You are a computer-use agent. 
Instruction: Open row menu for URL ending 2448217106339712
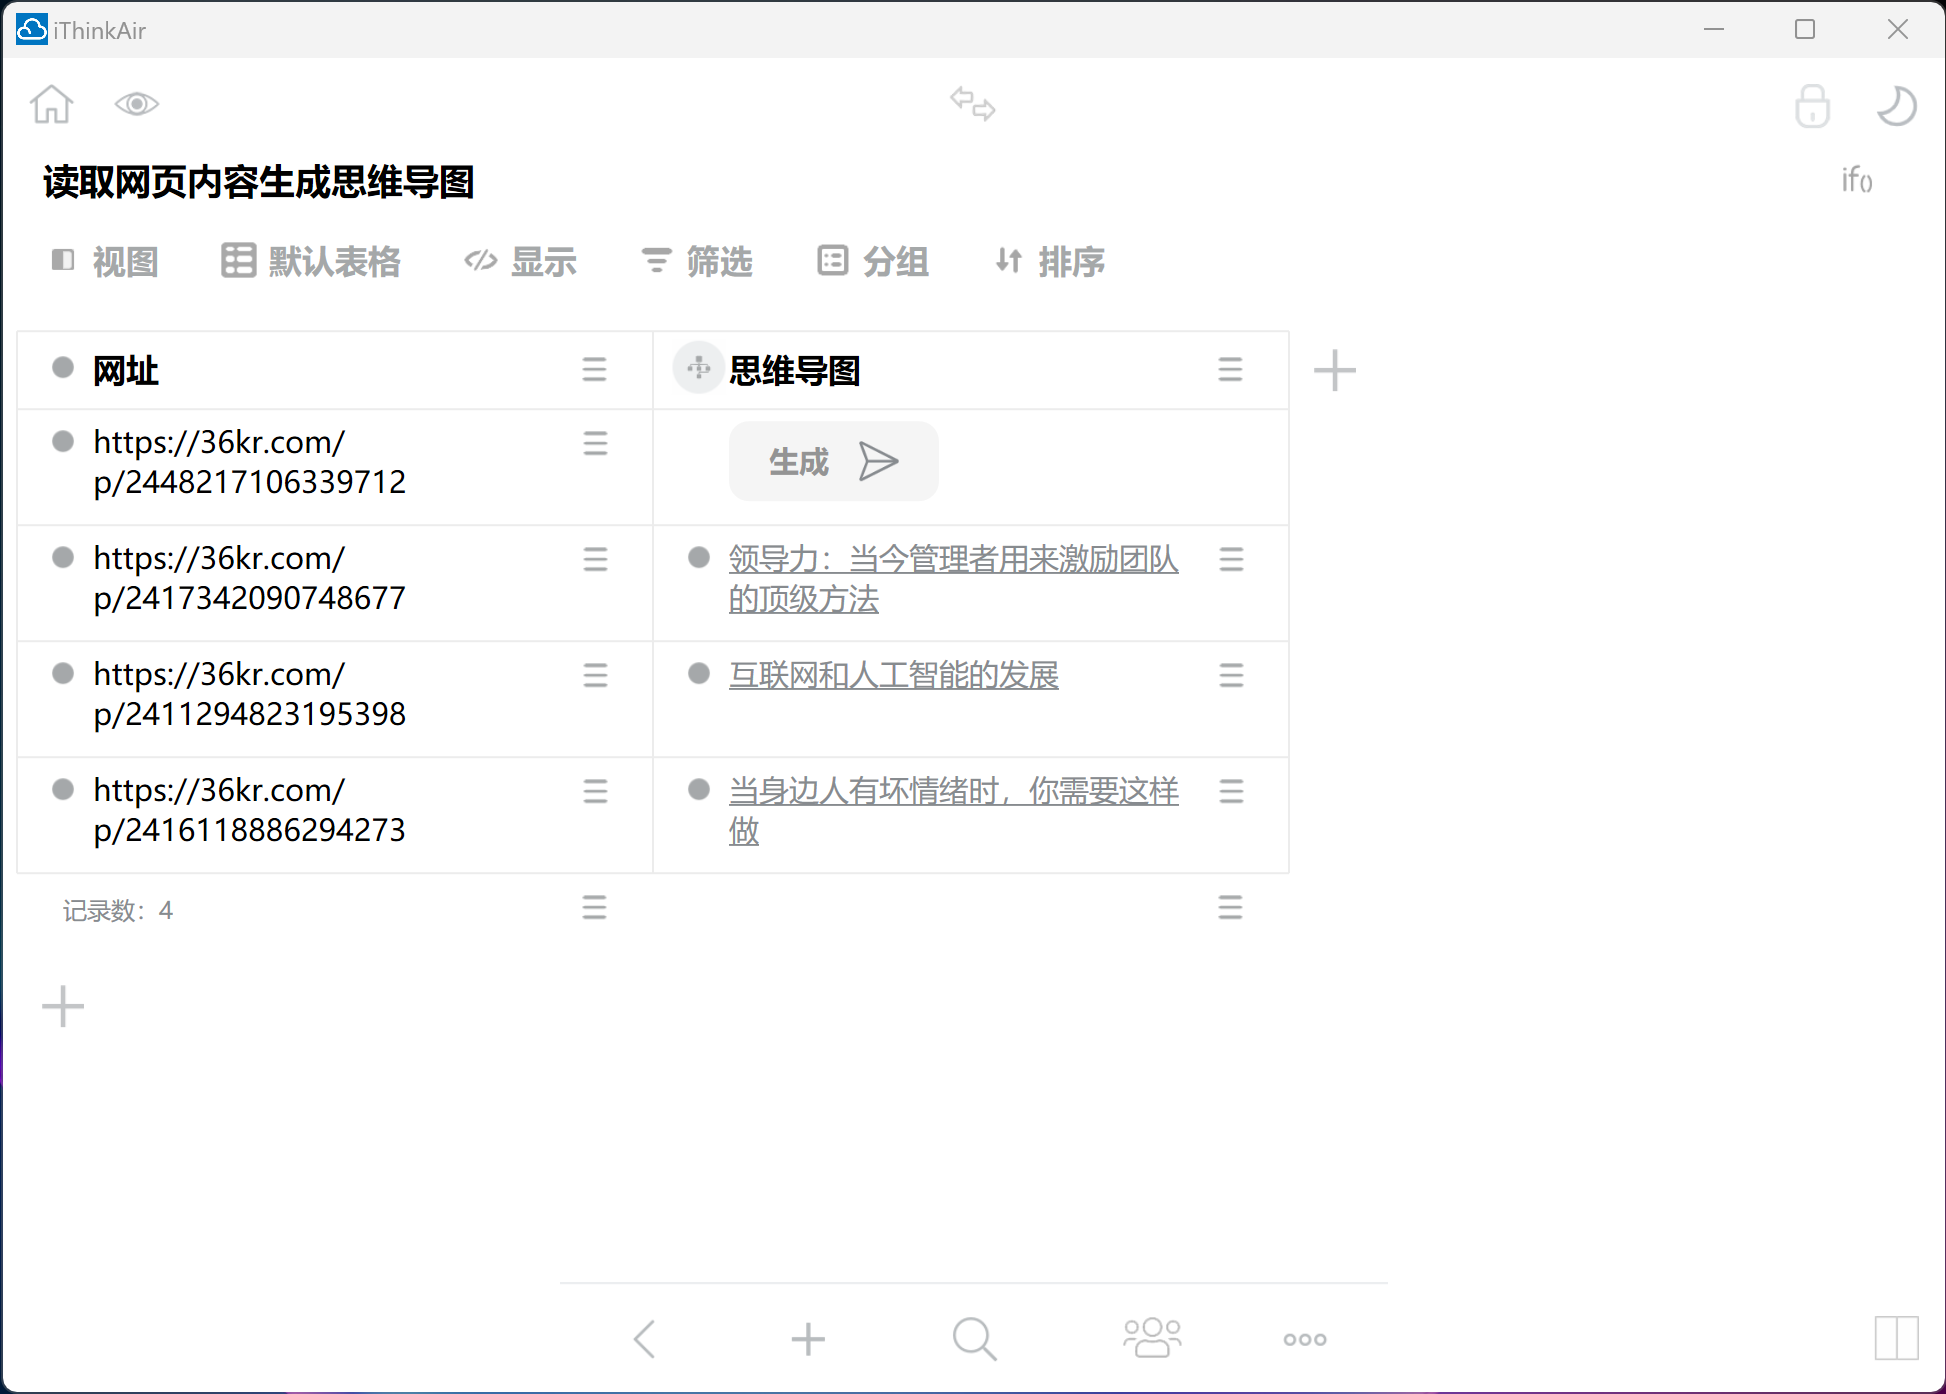point(595,443)
